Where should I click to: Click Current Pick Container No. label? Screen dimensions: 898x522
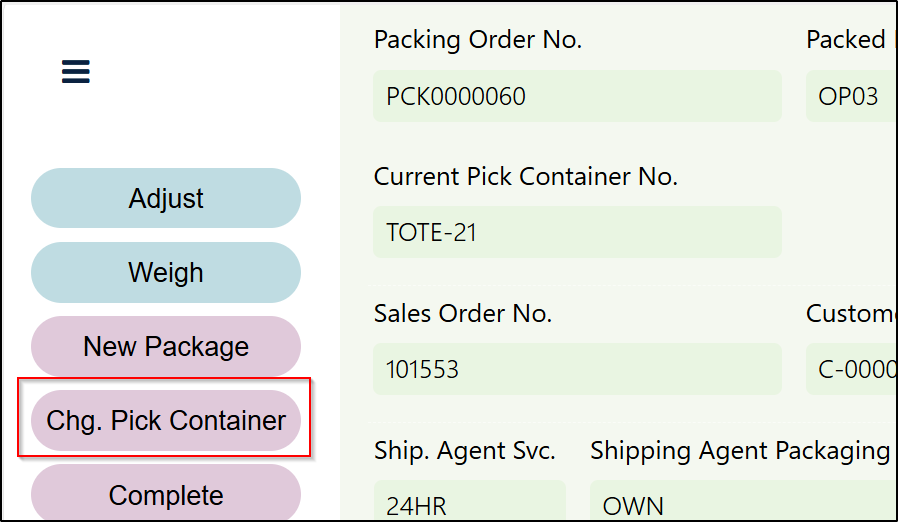525,177
